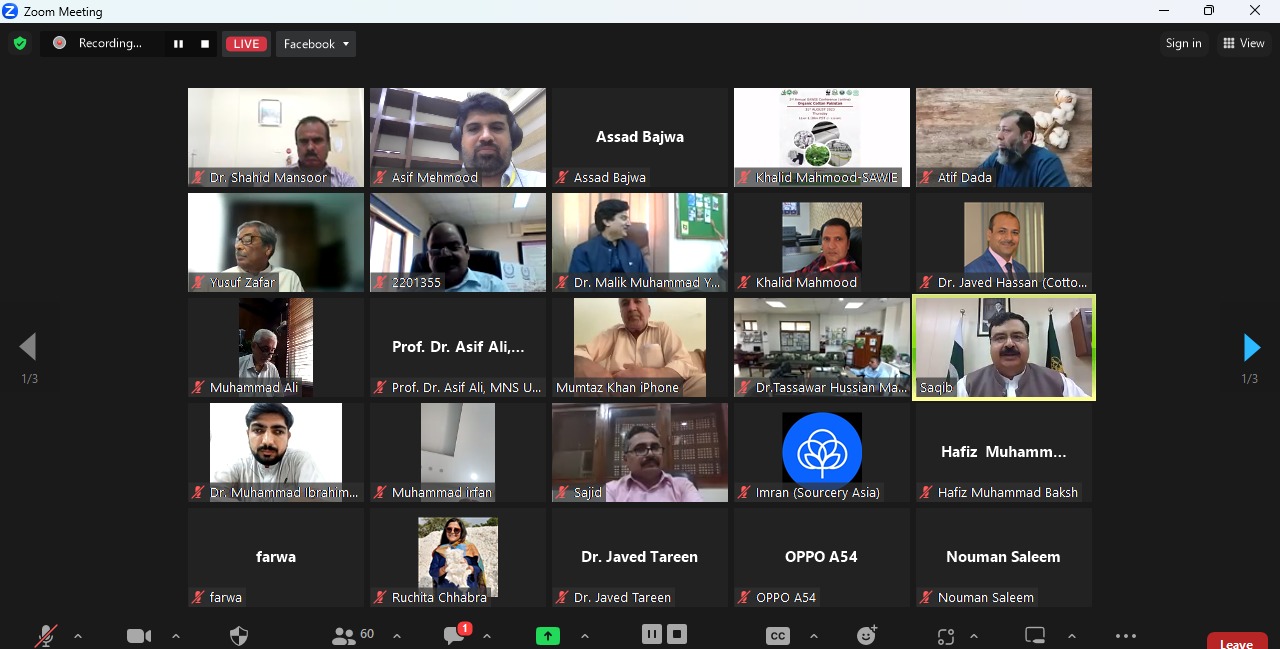Toggle the video camera on
This screenshot has height=649, width=1280.
[139, 636]
